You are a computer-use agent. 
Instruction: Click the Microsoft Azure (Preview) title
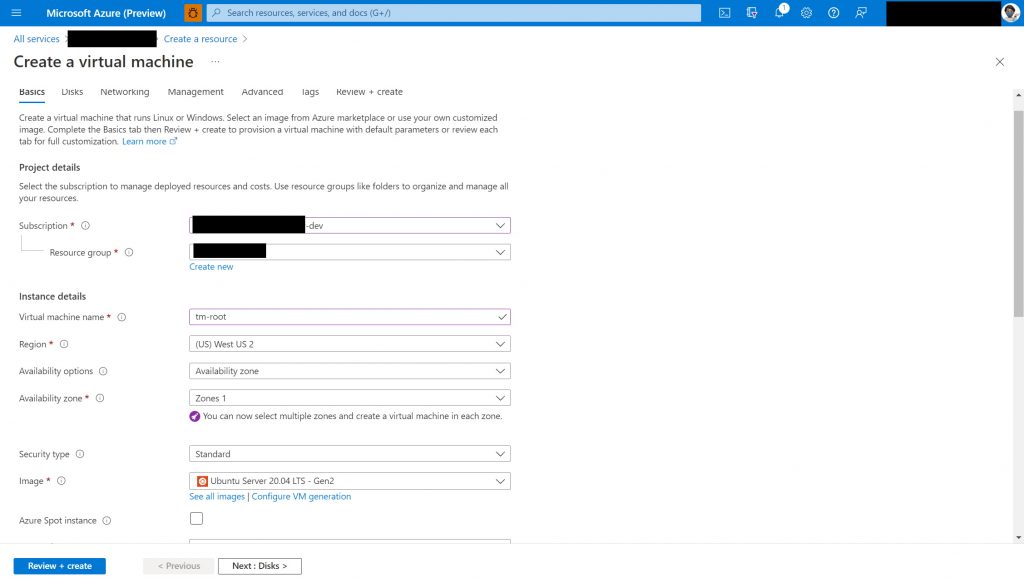point(106,12)
